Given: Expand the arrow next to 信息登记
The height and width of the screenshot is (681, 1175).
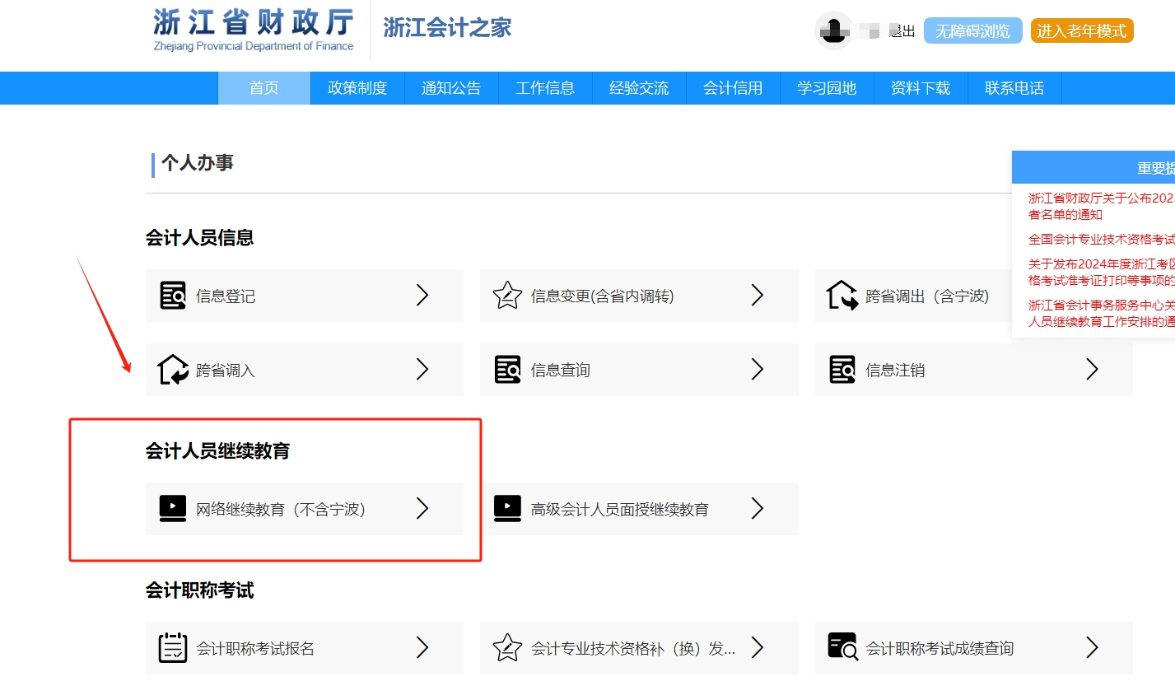Looking at the screenshot, I should click(422, 295).
